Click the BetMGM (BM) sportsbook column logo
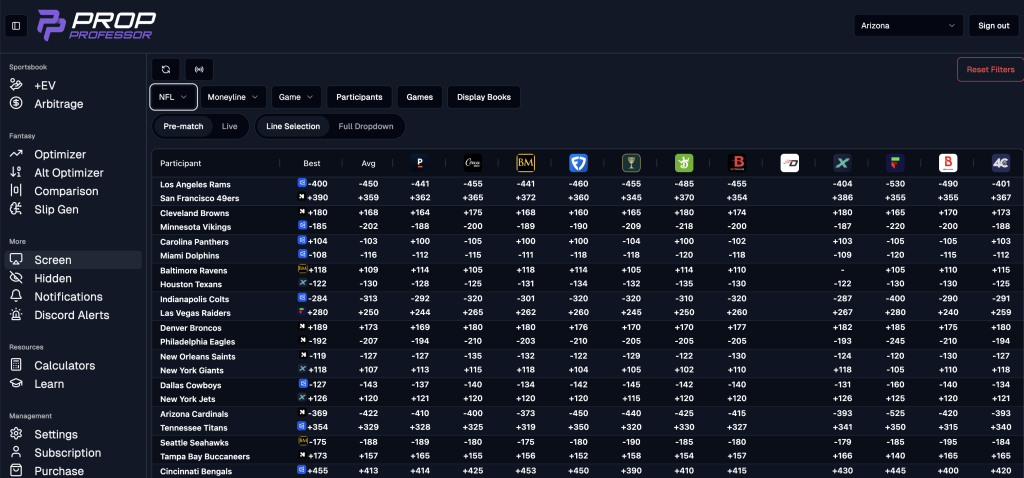 pyautogui.click(x=525, y=163)
